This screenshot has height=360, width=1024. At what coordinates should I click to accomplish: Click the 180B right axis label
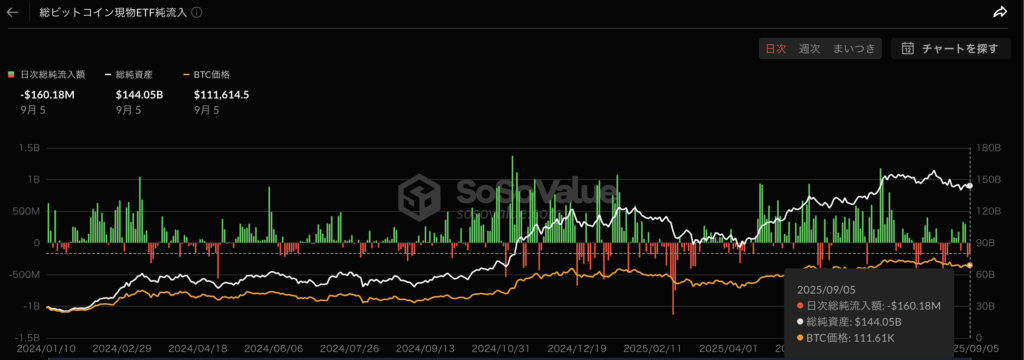989,148
